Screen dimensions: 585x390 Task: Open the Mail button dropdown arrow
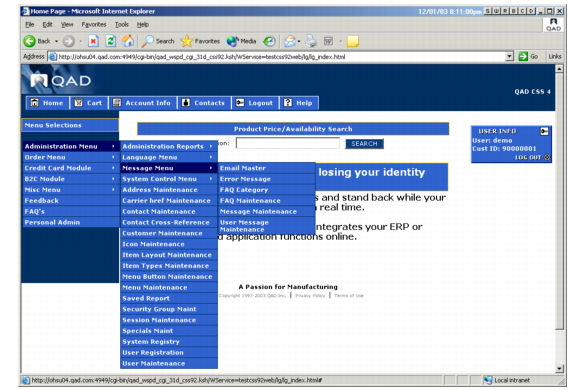pos(299,41)
